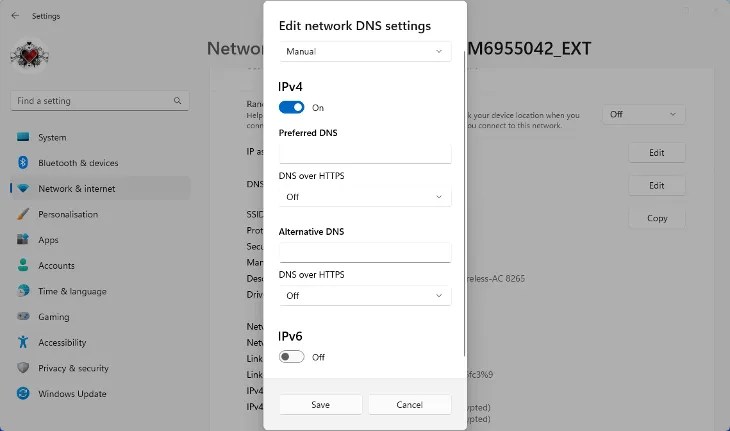The width and height of the screenshot is (730, 431).
Task: Click the Preferred DNS input field
Action: coord(365,154)
